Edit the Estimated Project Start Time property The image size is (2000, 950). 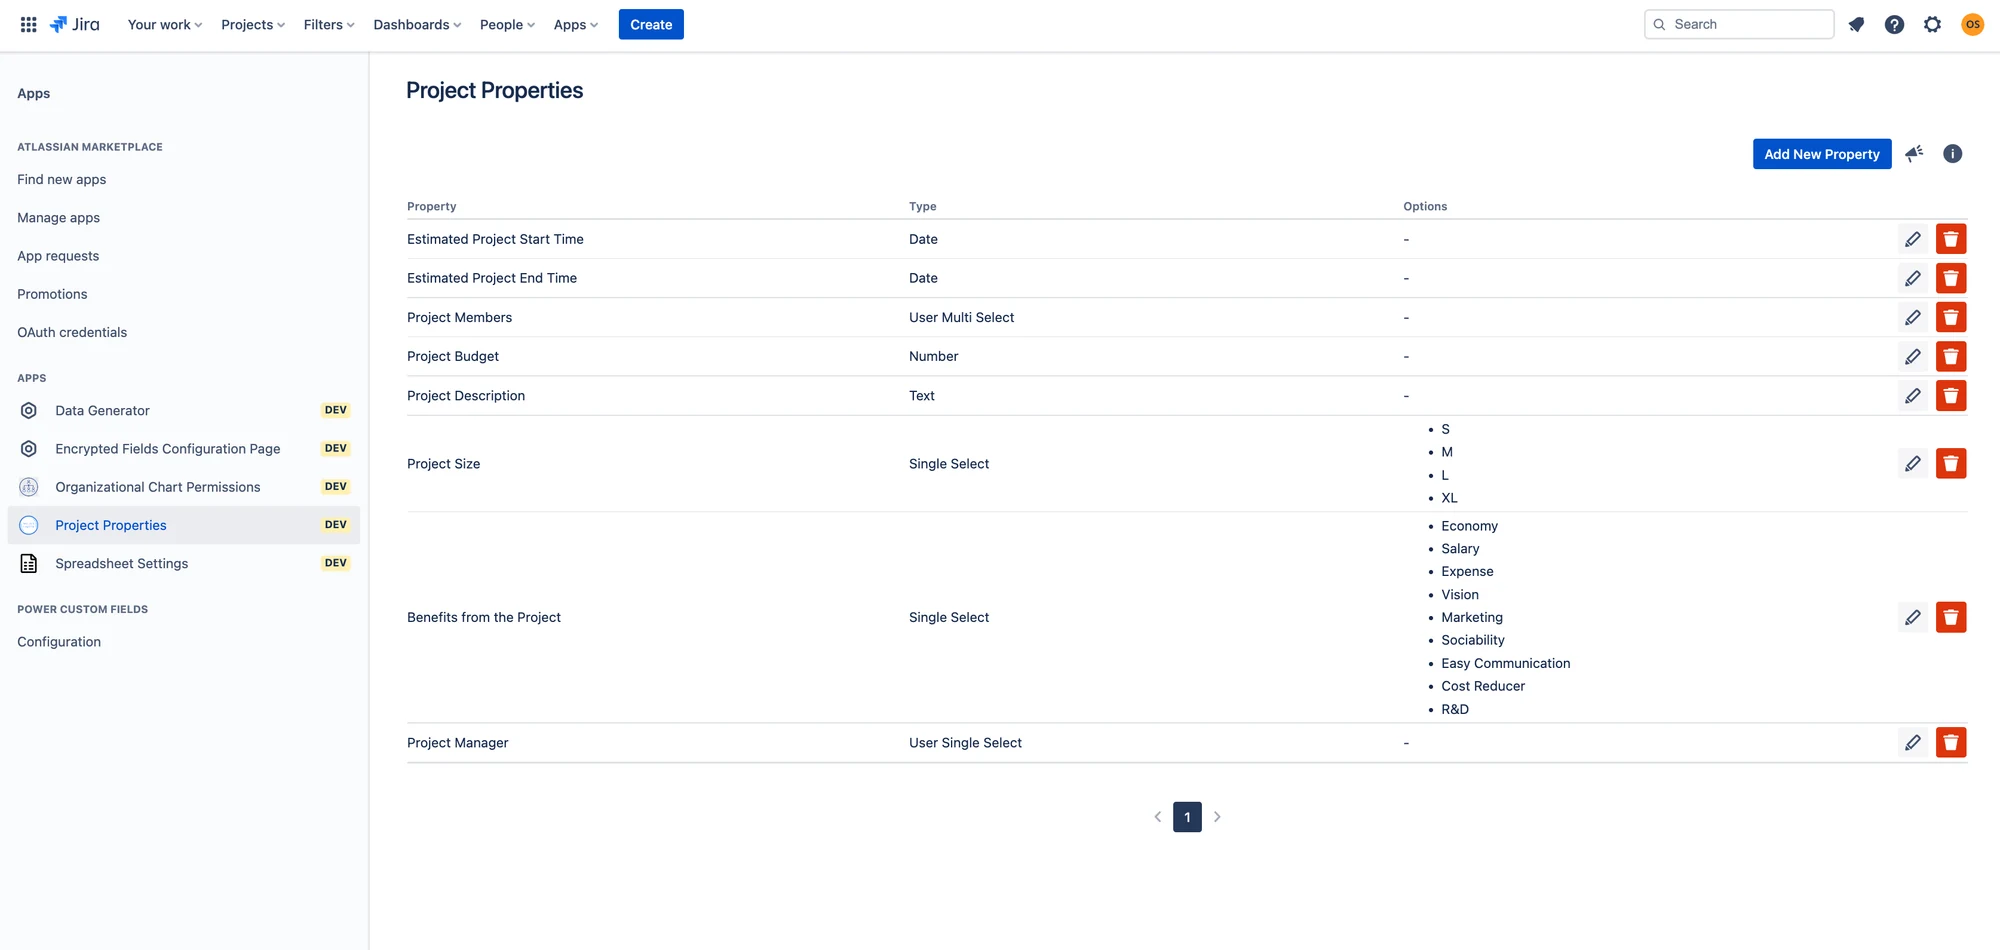click(1913, 239)
